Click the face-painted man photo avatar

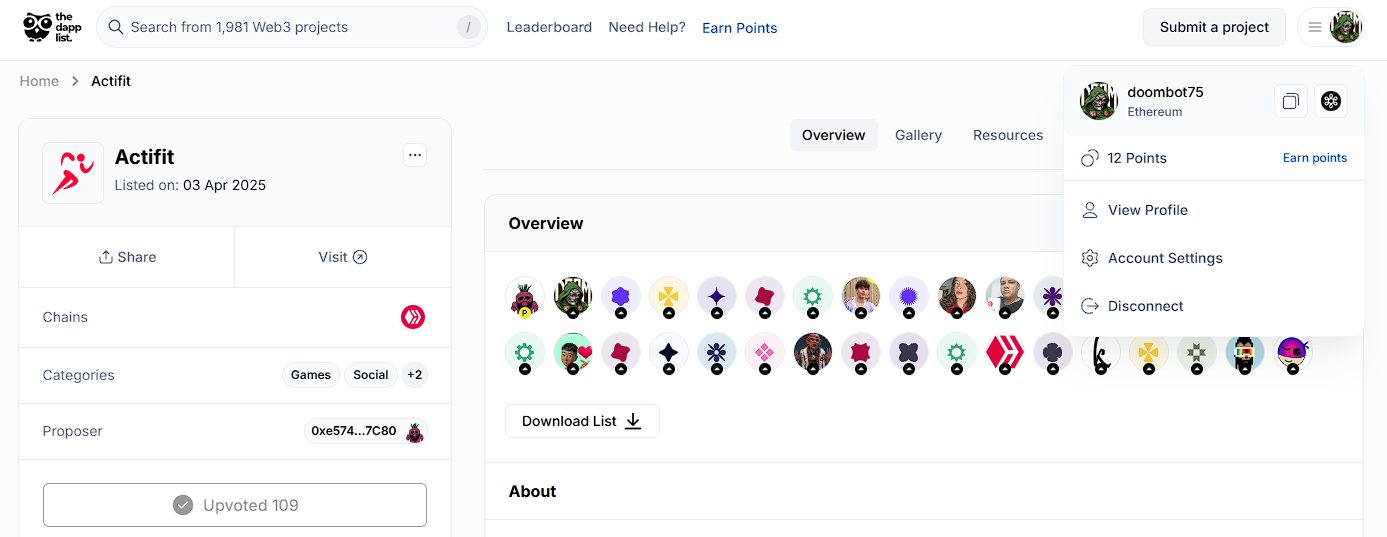tap(812, 353)
